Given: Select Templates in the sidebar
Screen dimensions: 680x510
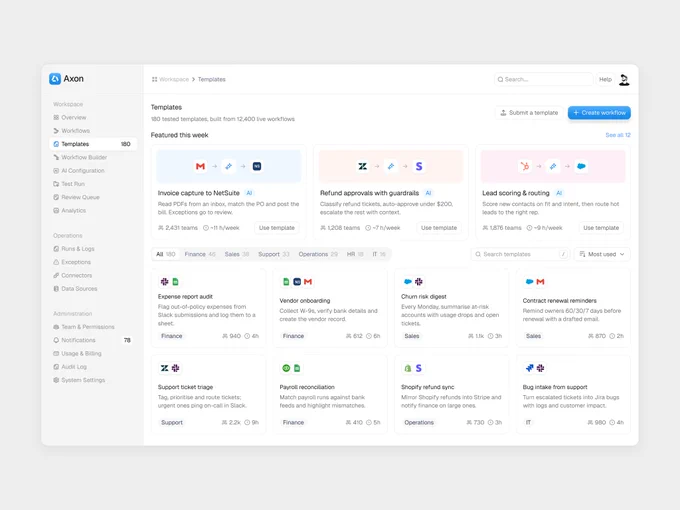Looking at the screenshot, I should click(93, 144).
